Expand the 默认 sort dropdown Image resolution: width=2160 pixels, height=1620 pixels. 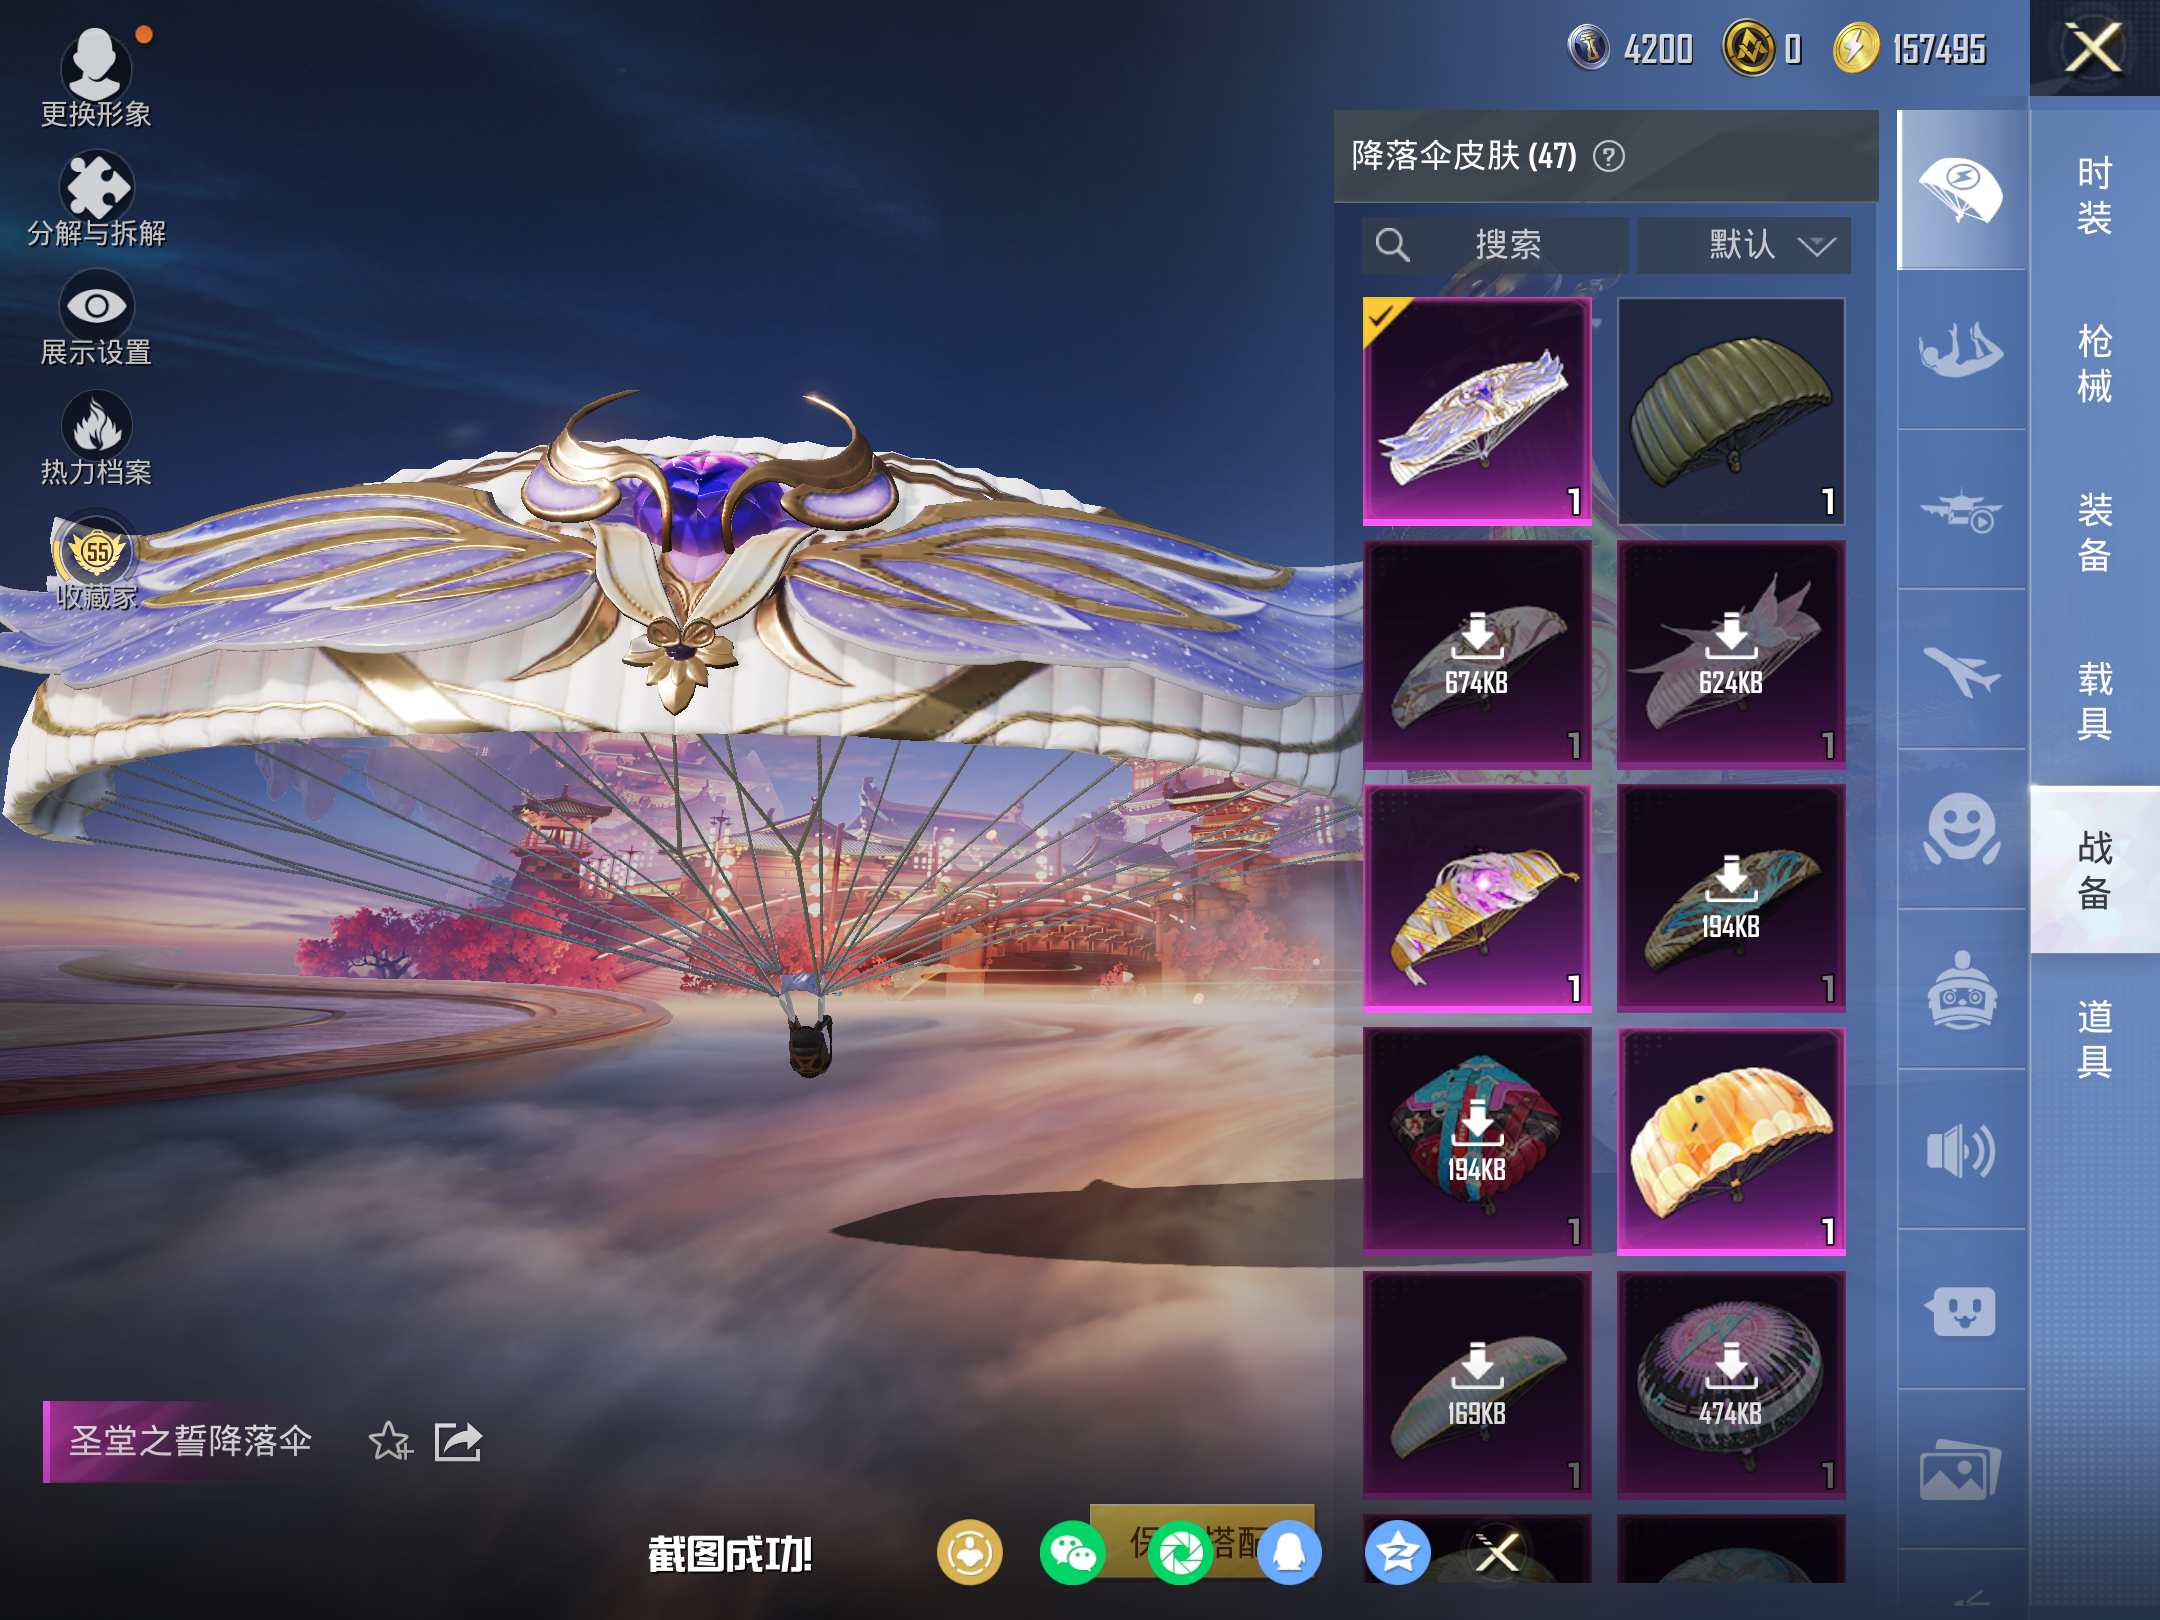tap(1743, 245)
